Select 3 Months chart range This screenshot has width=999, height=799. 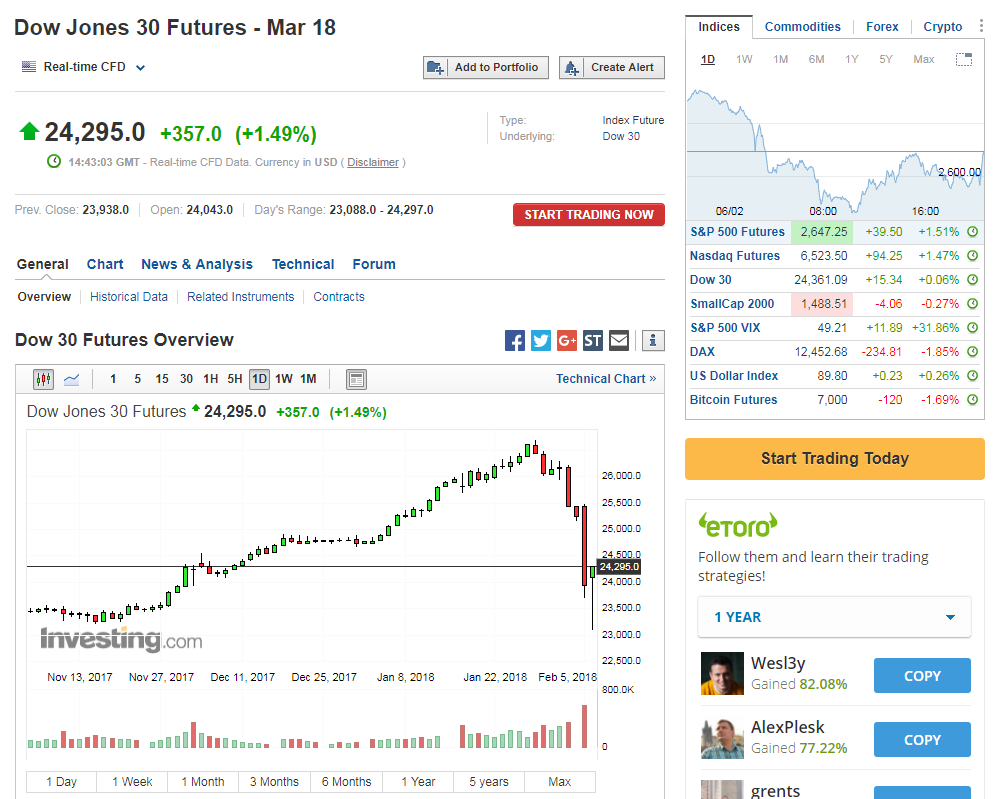coord(275,781)
